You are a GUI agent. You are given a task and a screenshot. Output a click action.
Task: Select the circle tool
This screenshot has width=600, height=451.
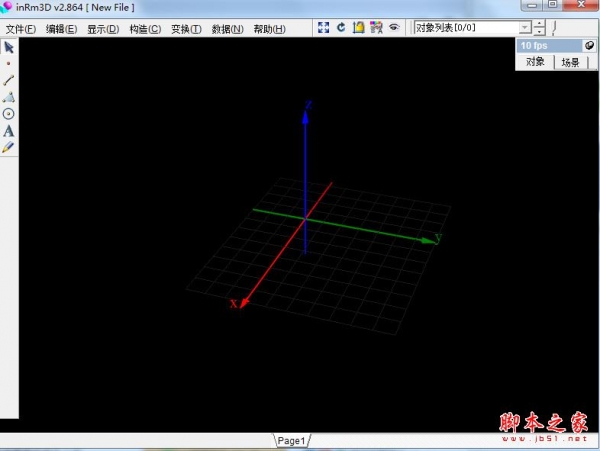[x=9, y=114]
